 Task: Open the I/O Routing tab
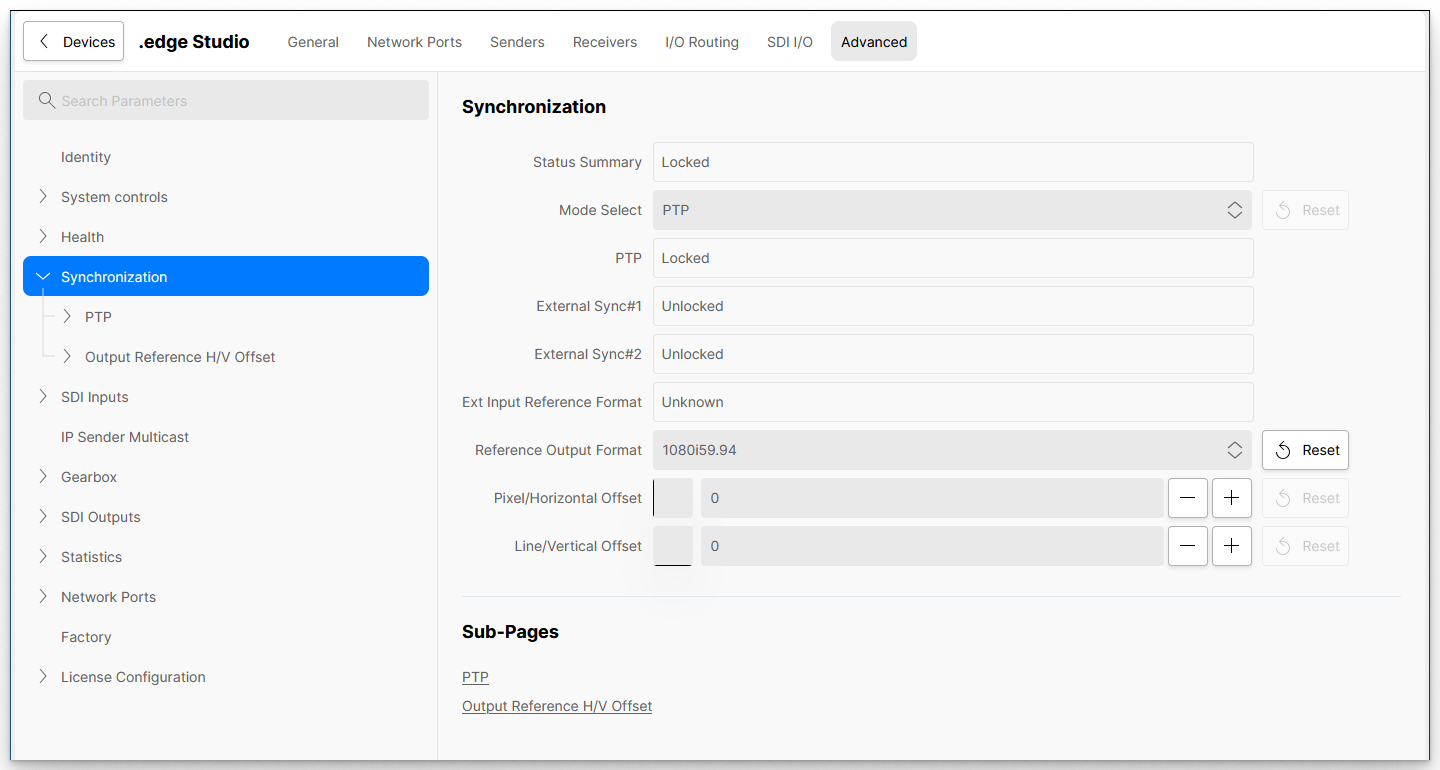701,42
